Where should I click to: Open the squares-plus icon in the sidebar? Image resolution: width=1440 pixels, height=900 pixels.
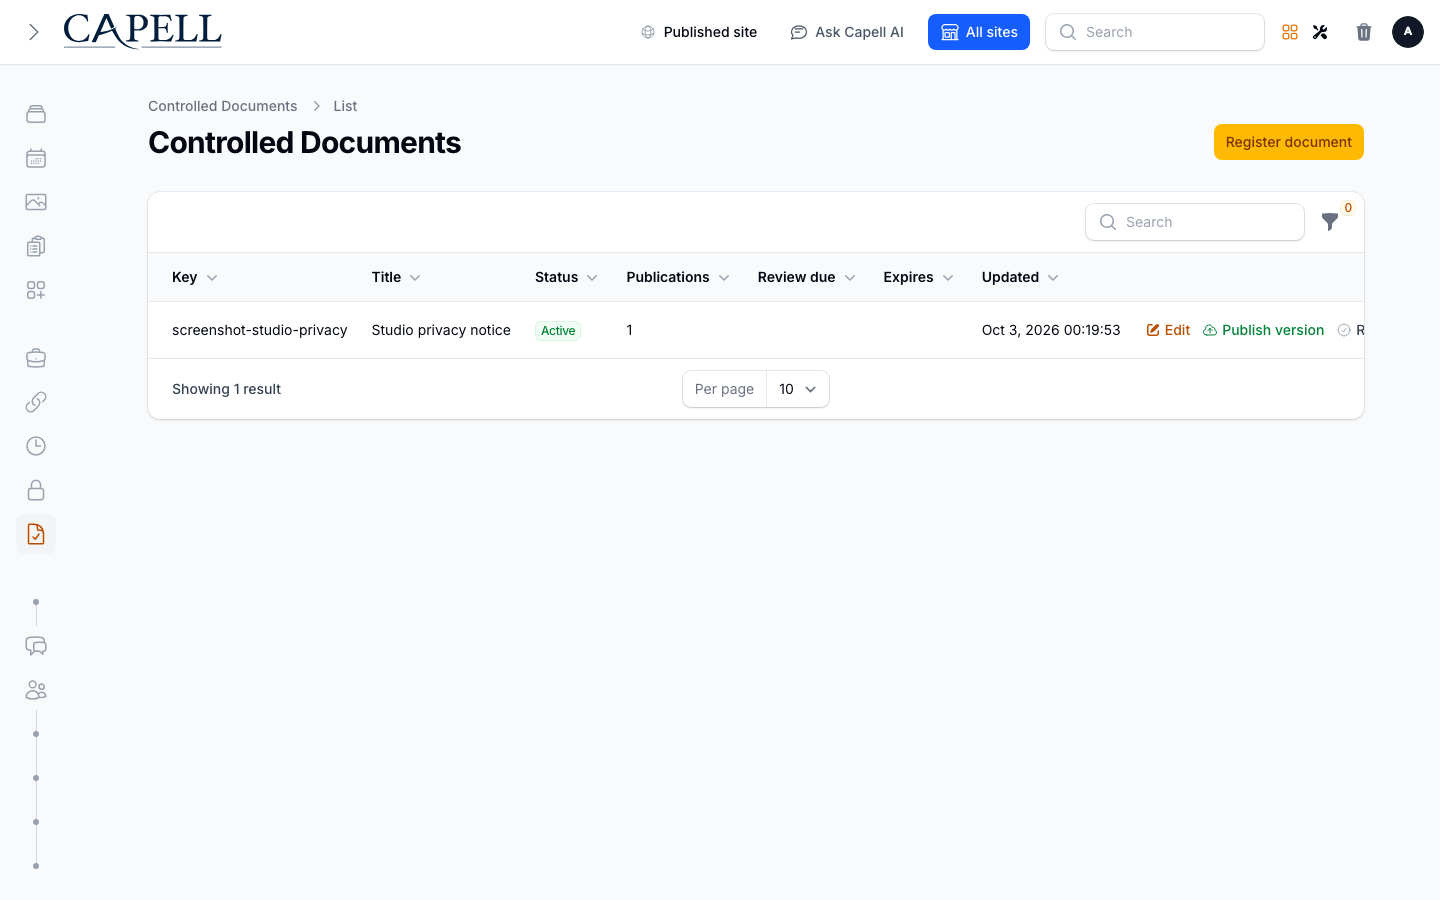tap(36, 290)
